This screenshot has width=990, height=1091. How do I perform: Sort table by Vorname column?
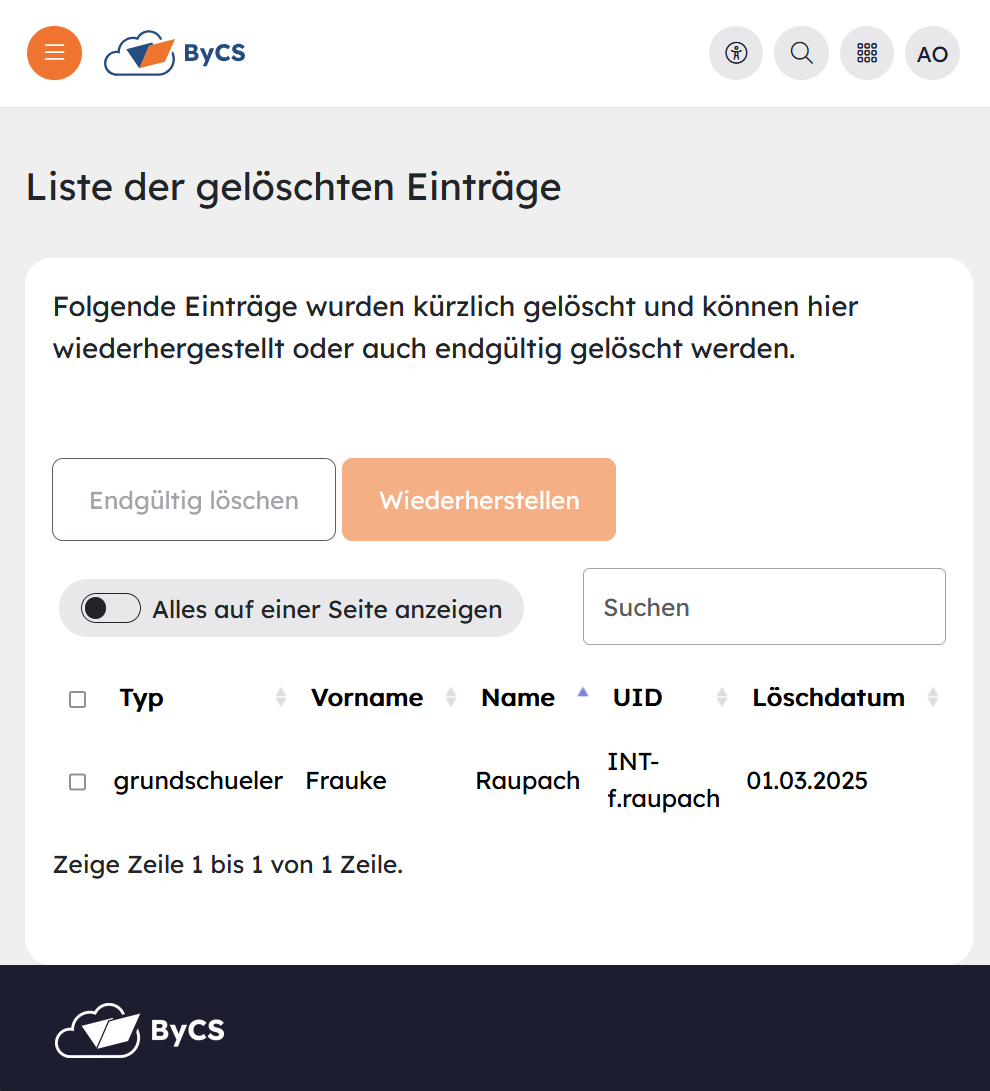pos(367,698)
